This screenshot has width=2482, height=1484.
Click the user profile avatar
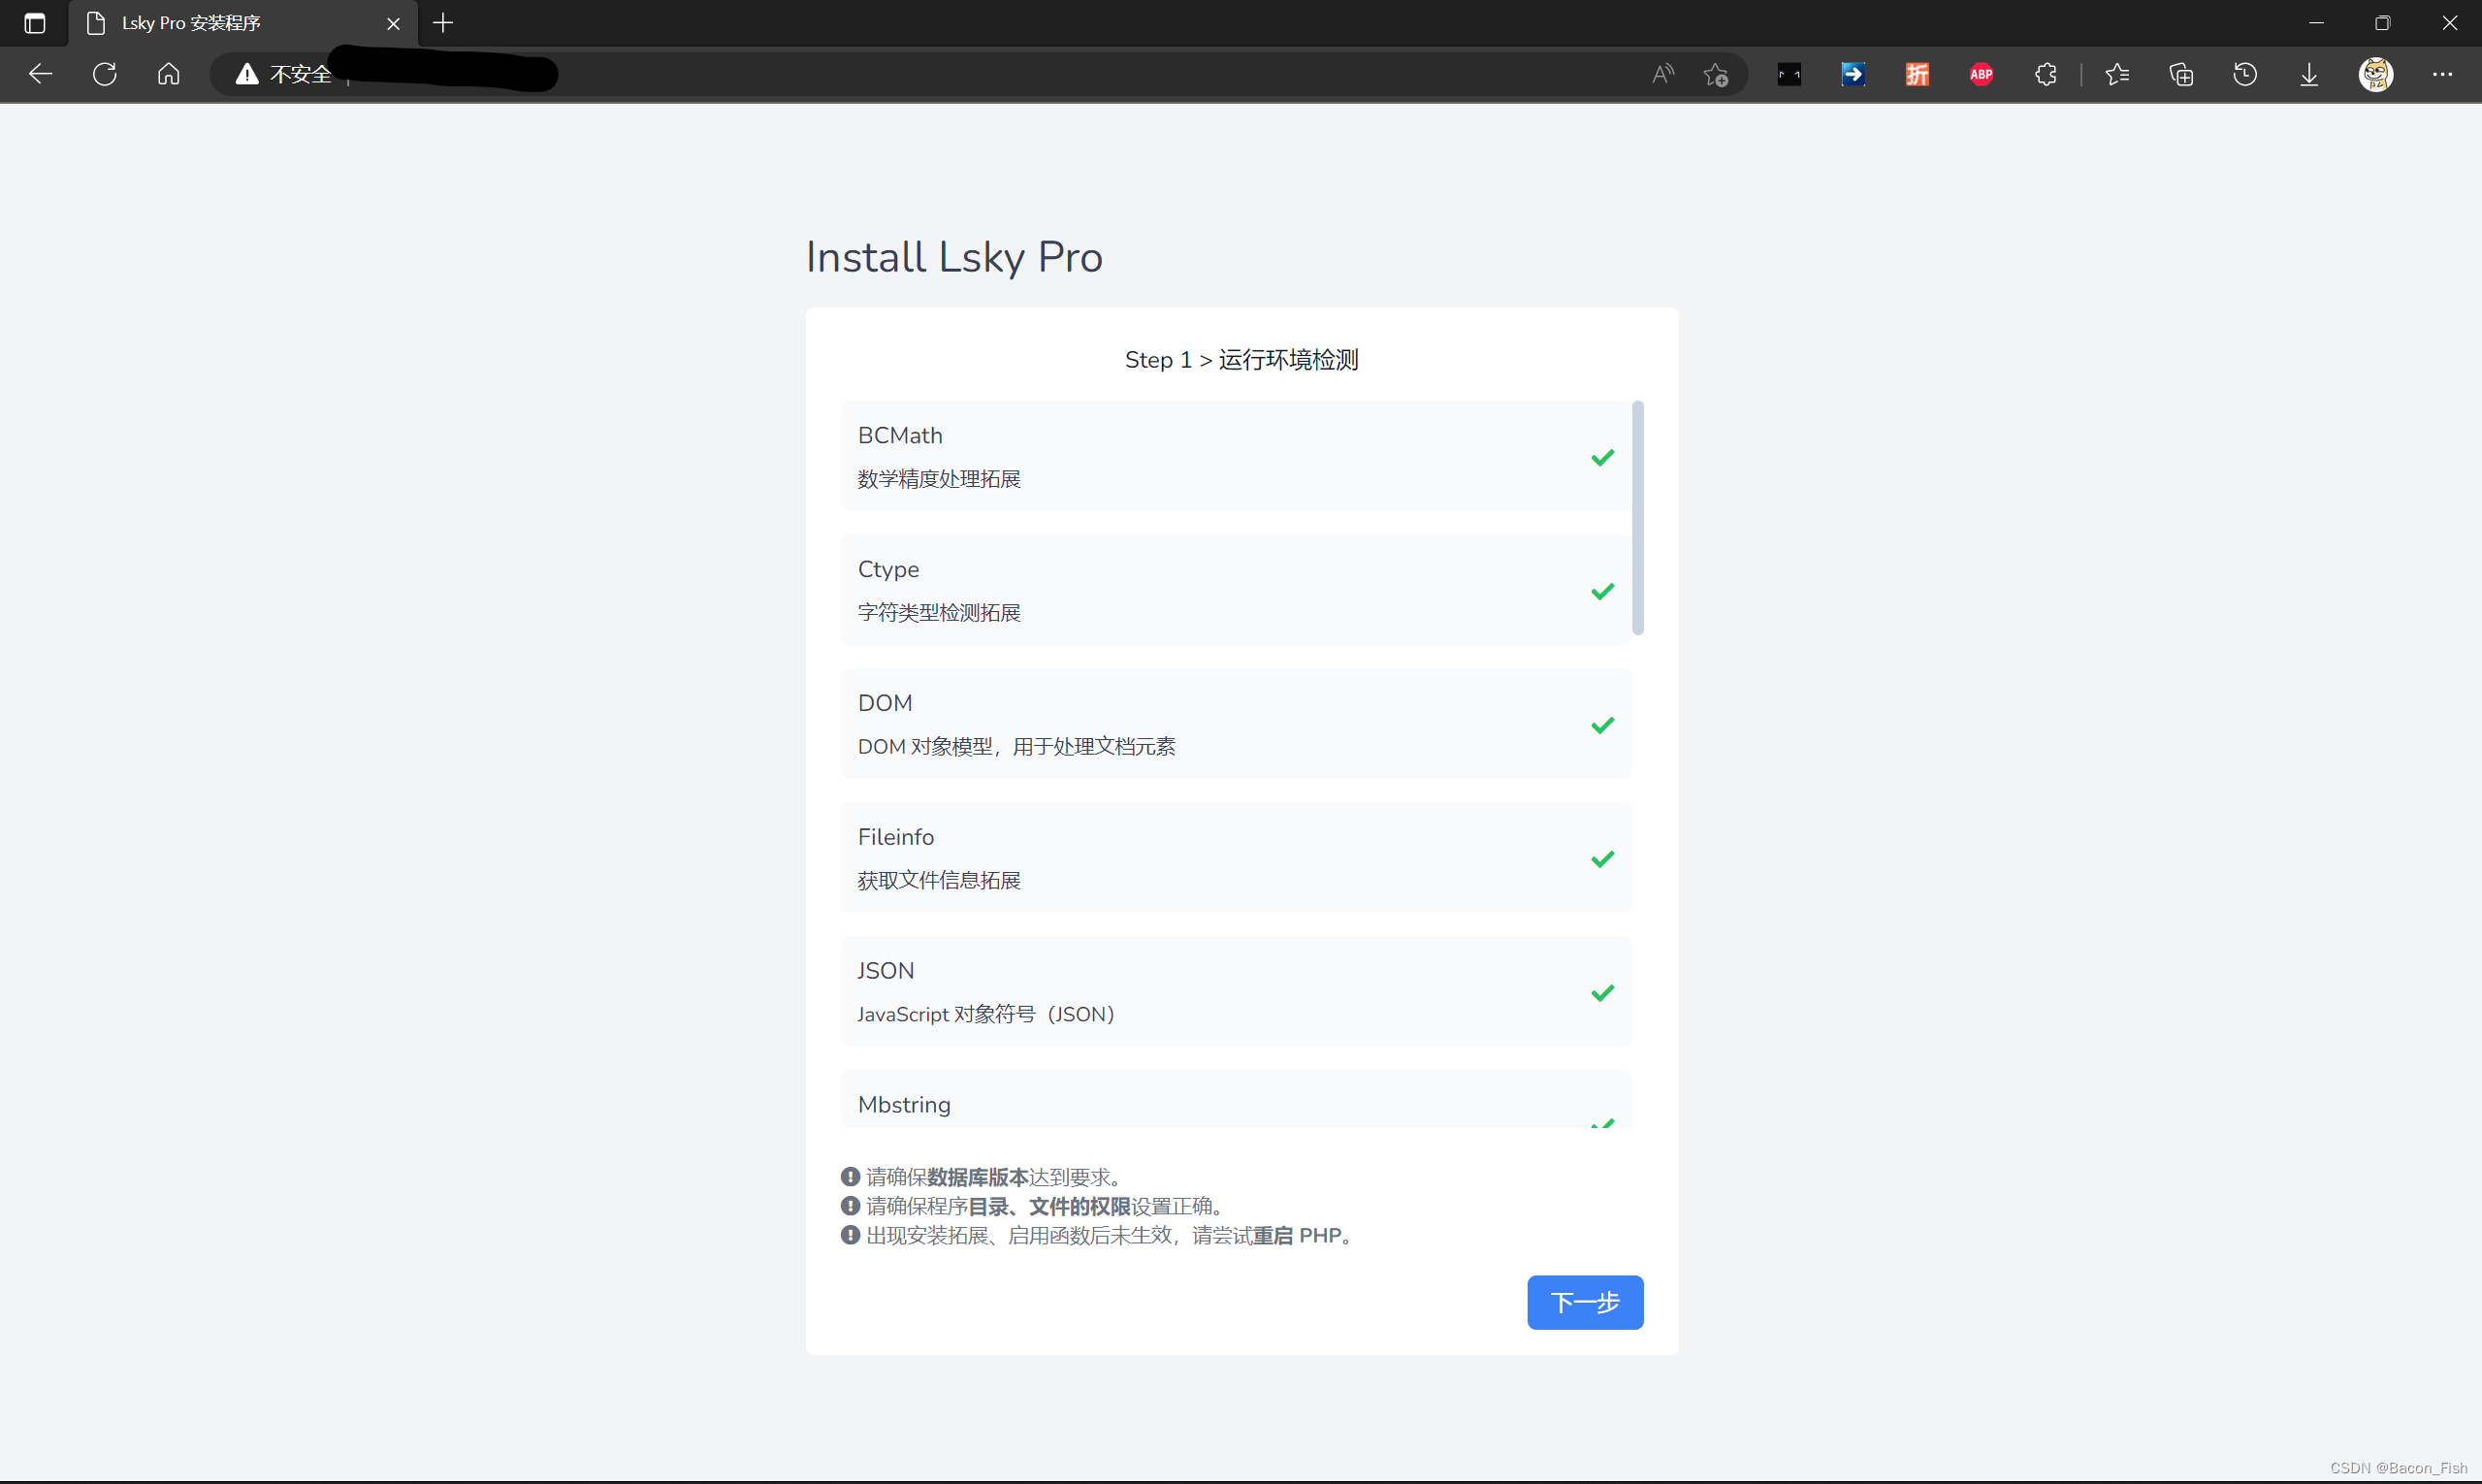click(2376, 74)
